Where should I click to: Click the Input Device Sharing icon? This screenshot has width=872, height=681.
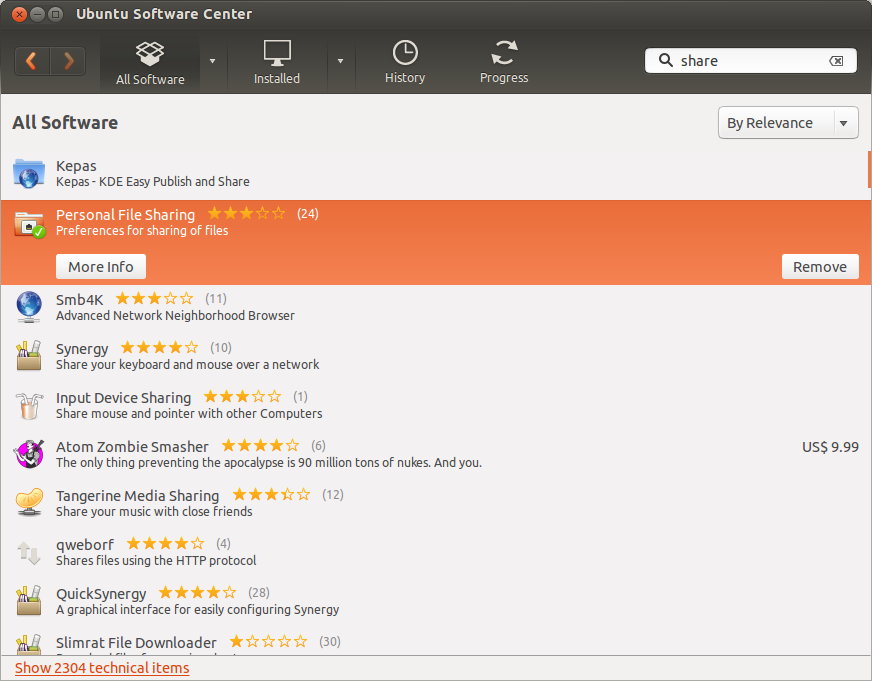pos(29,405)
